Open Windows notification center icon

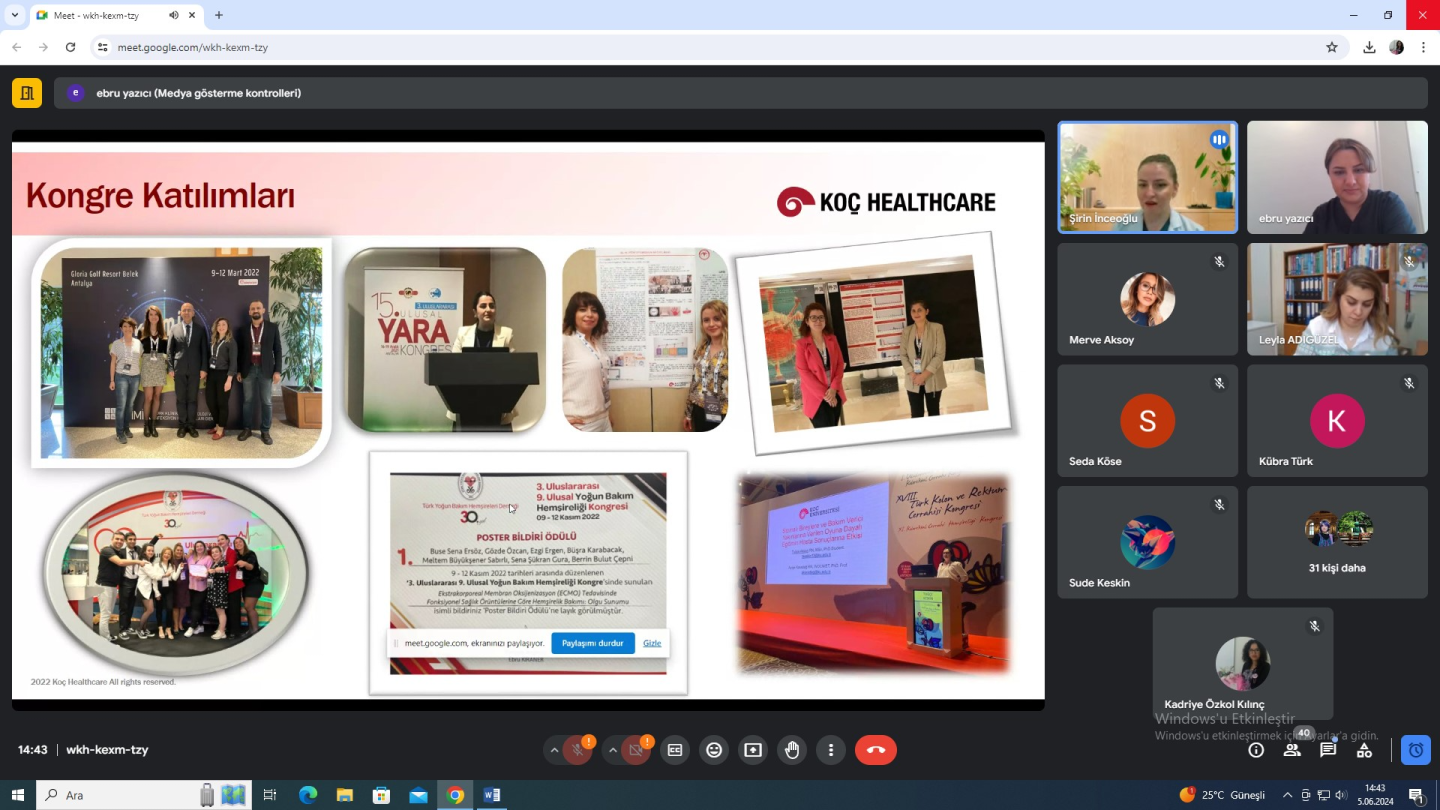pyautogui.click(x=1417, y=795)
